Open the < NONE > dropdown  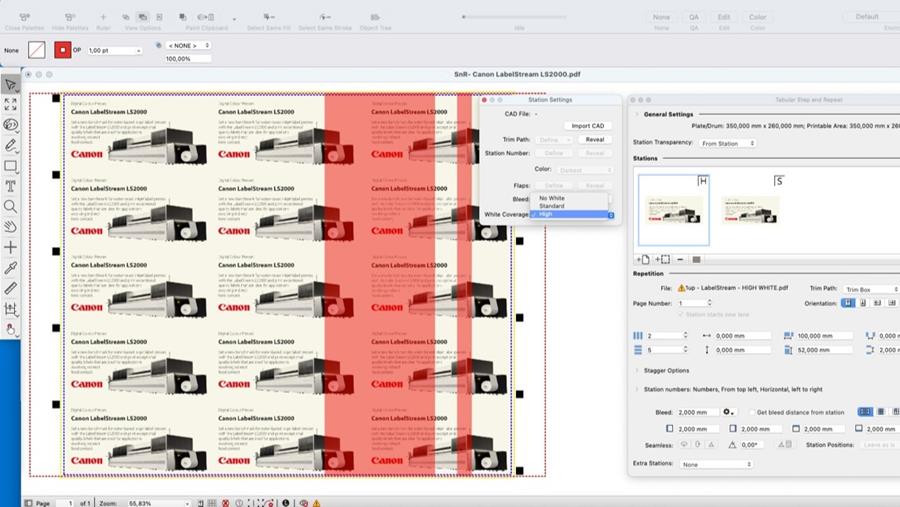pos(188,45)
